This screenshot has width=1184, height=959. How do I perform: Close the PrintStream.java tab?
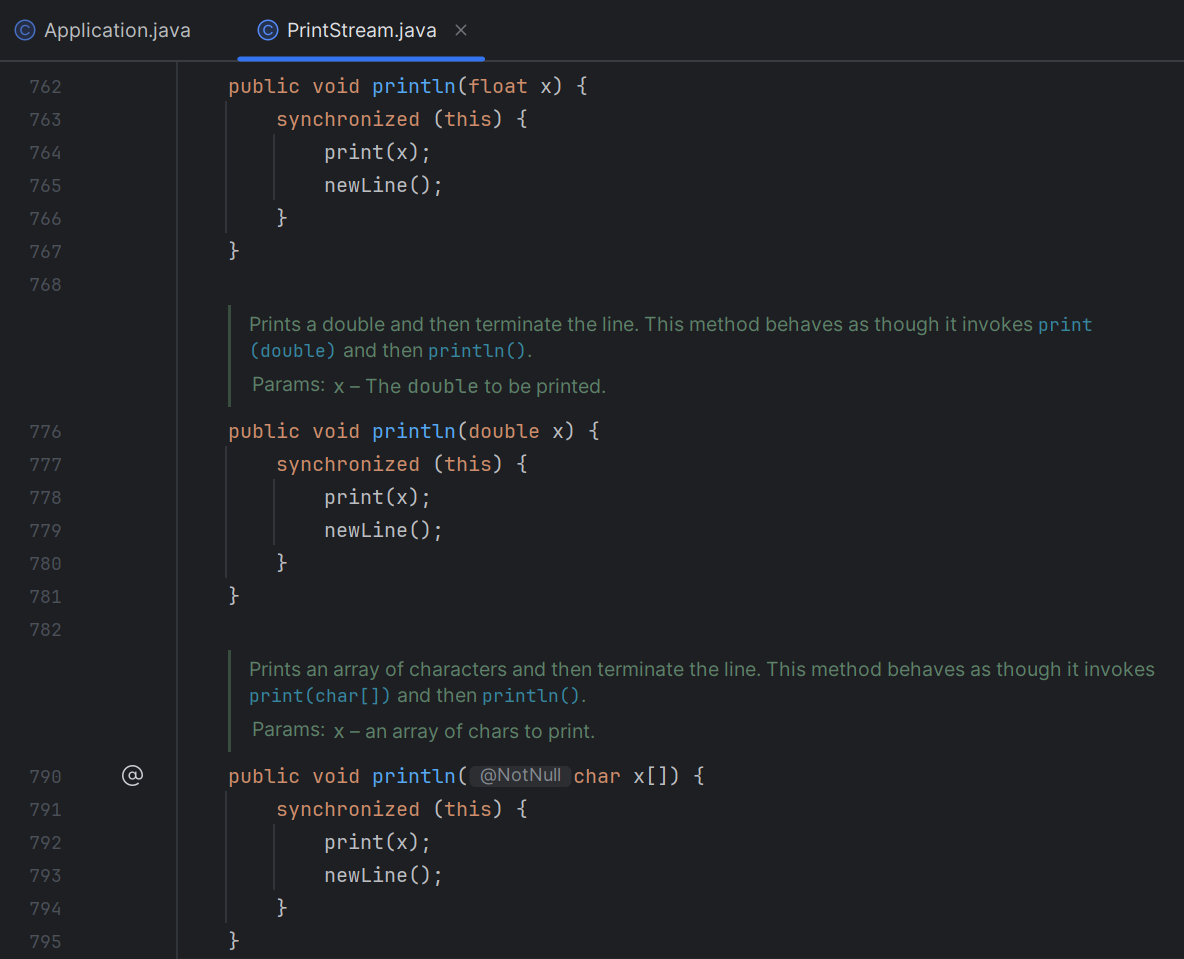tap(461, 30)
